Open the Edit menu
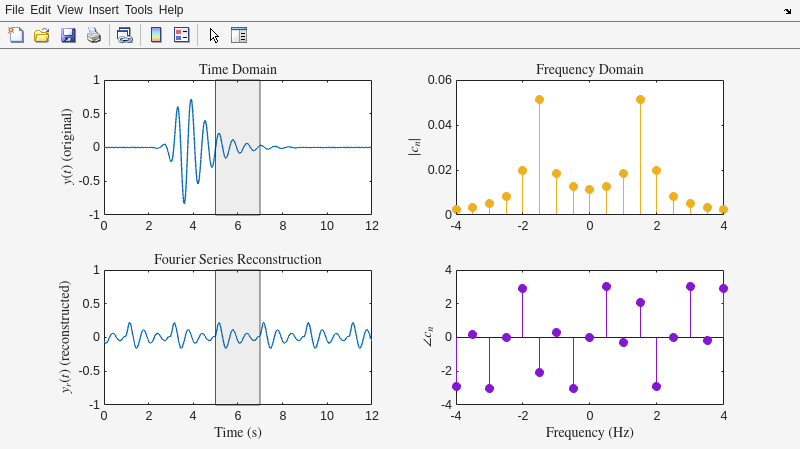Viewport: 800px width, 449px height. [x=40, y=10]
